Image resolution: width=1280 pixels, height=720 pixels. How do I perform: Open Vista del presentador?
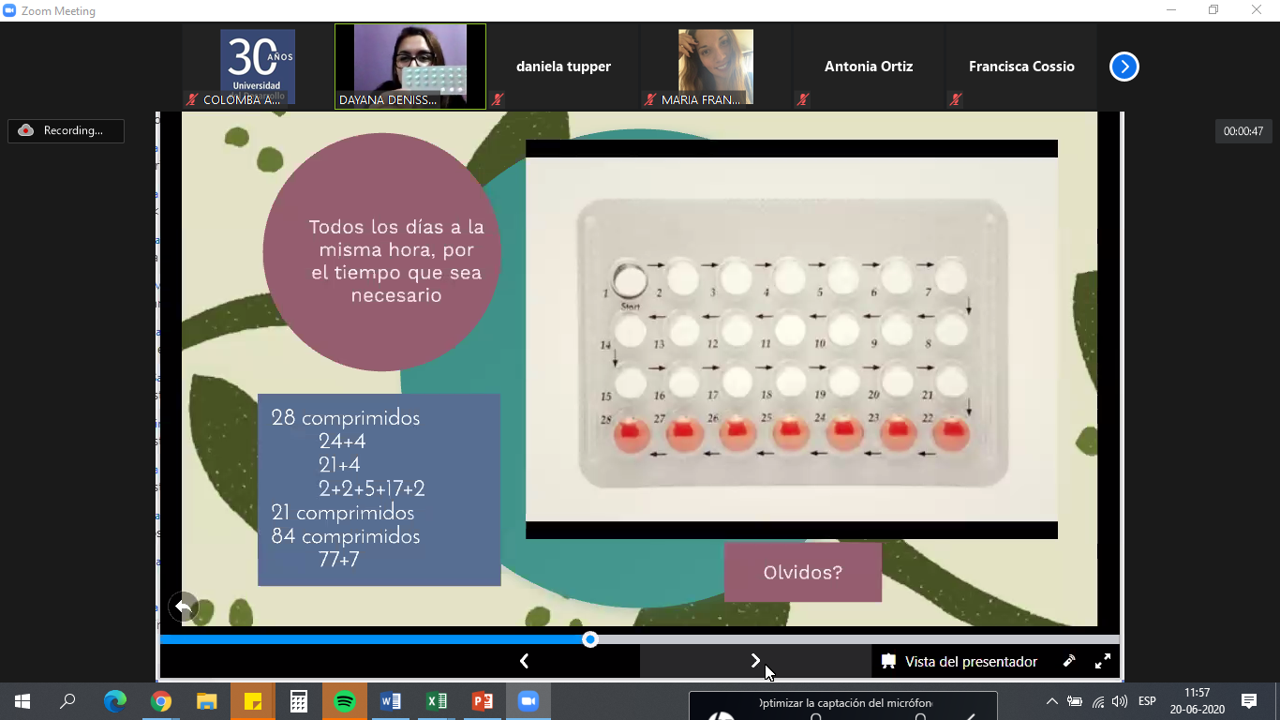click(x=959, y=661)
